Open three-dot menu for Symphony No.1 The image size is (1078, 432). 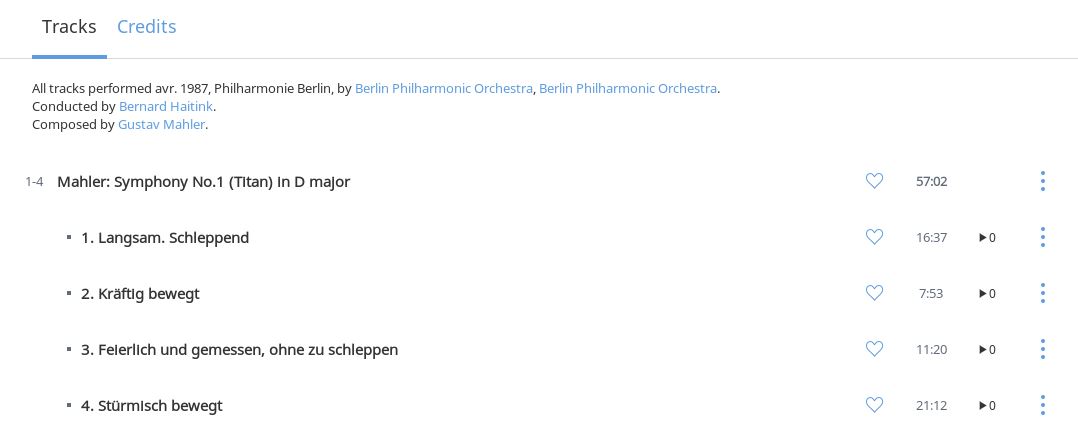pos(1042,181)
